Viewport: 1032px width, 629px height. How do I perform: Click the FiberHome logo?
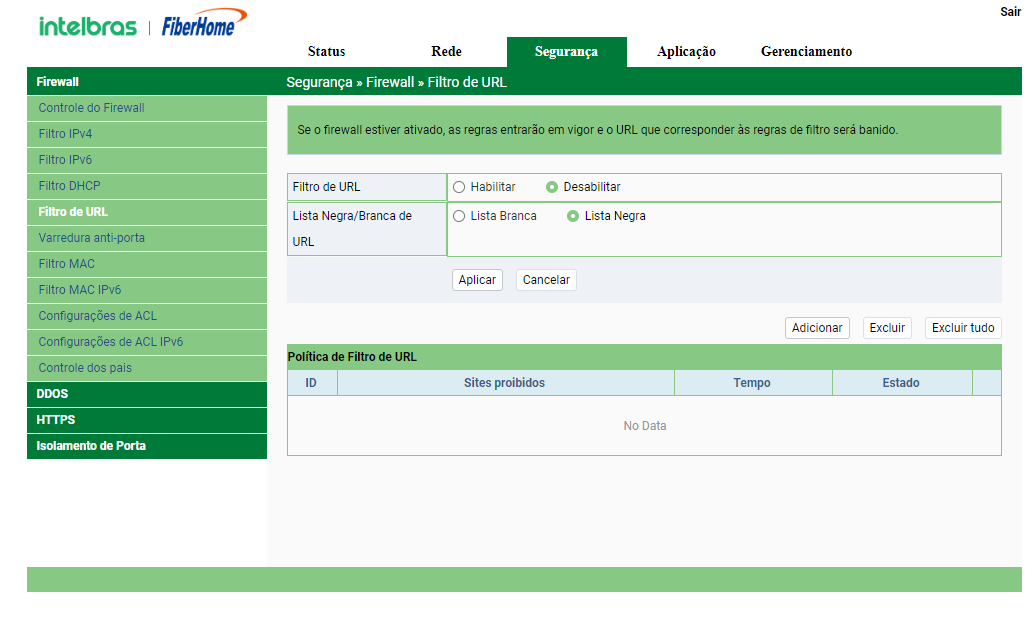coord(204,23)
